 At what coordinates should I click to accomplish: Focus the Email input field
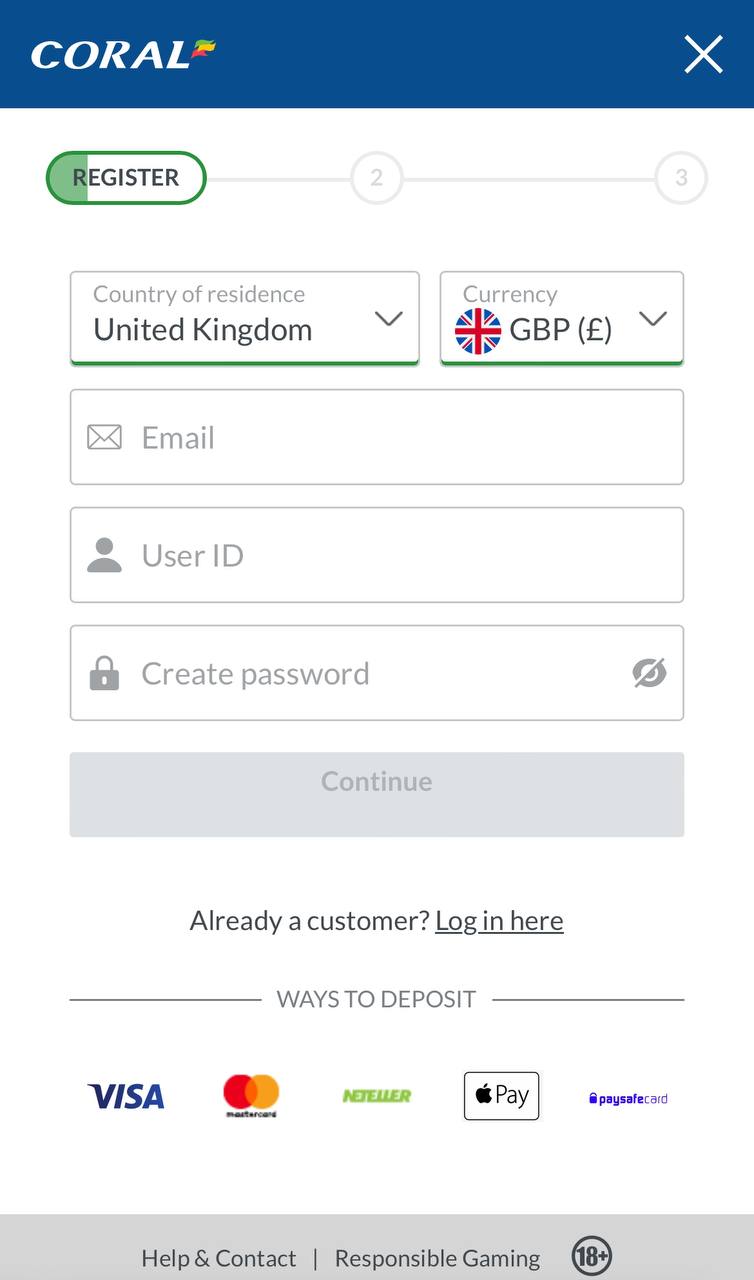[x=377, y=437]
